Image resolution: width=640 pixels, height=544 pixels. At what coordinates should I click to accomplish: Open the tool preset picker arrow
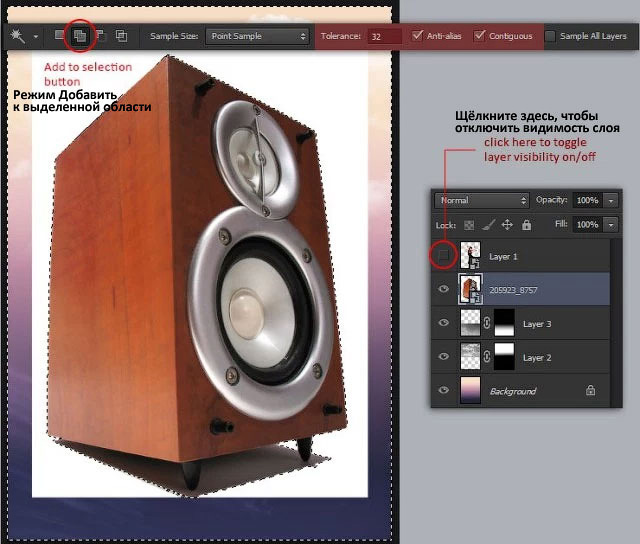click(36, 36)
